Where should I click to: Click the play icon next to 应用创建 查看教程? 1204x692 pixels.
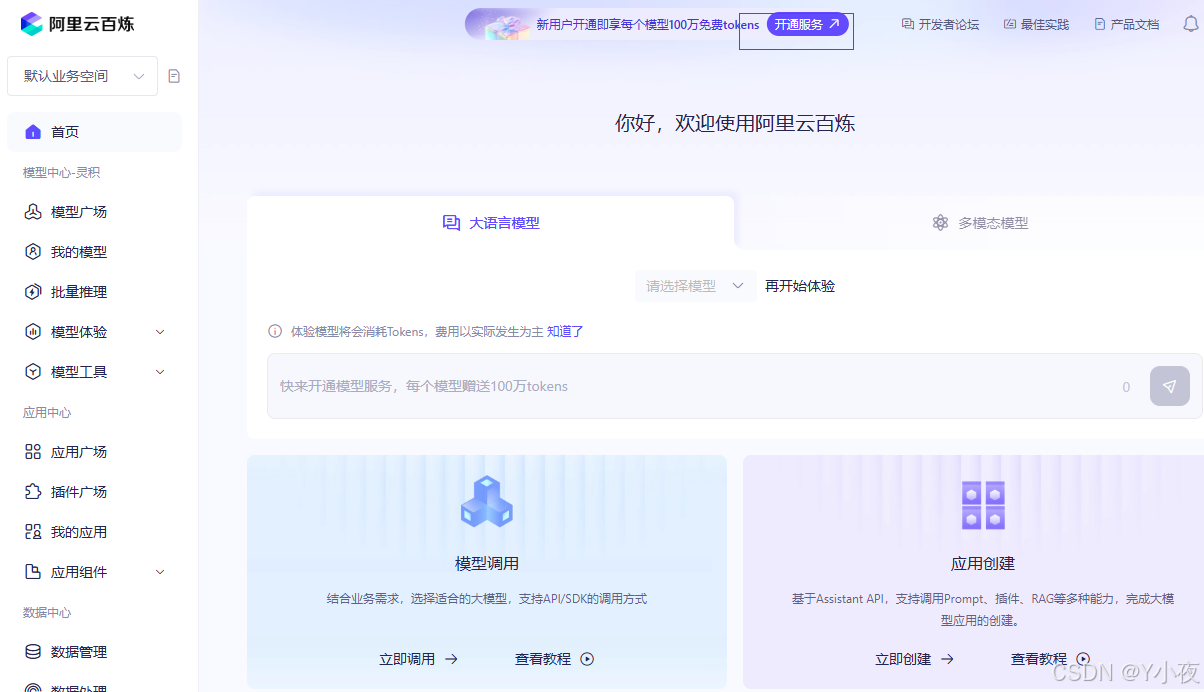click(x=1083, y=659)
